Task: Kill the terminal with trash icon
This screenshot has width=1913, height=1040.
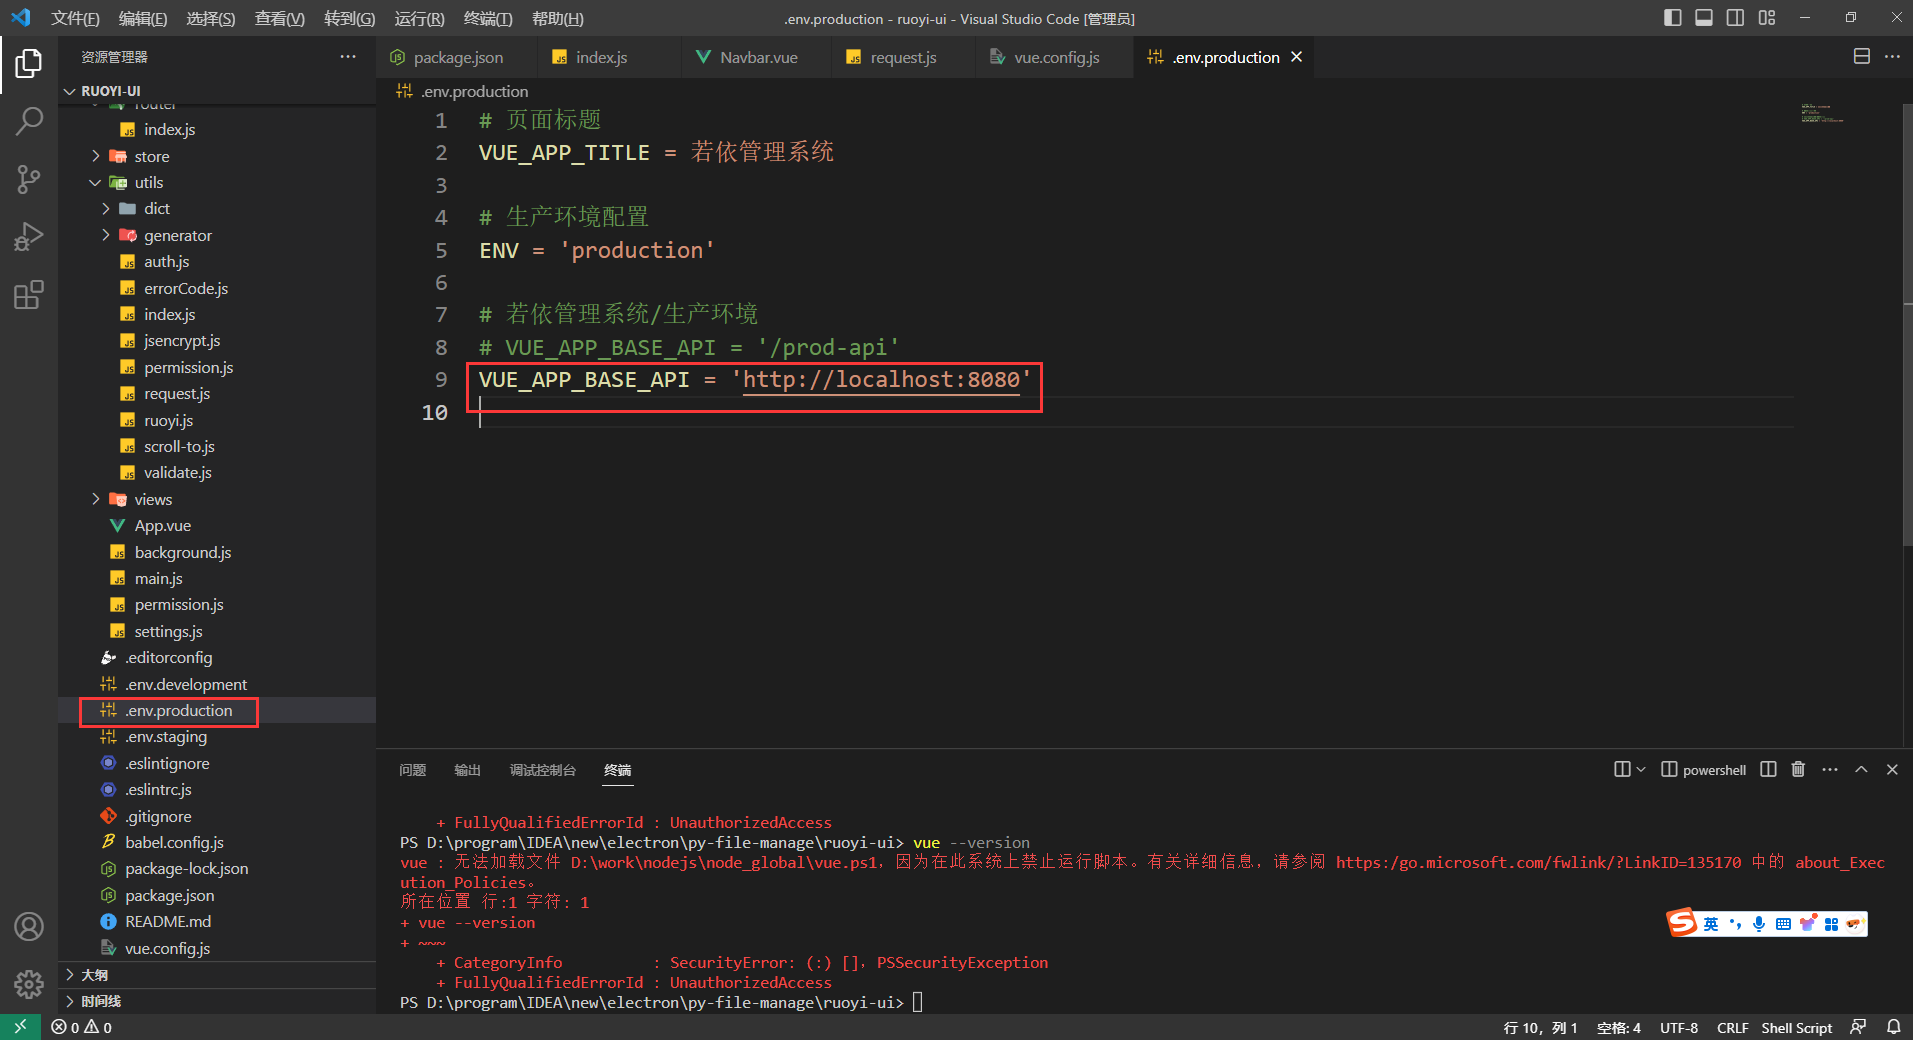Action: (x=1798, y=769)
